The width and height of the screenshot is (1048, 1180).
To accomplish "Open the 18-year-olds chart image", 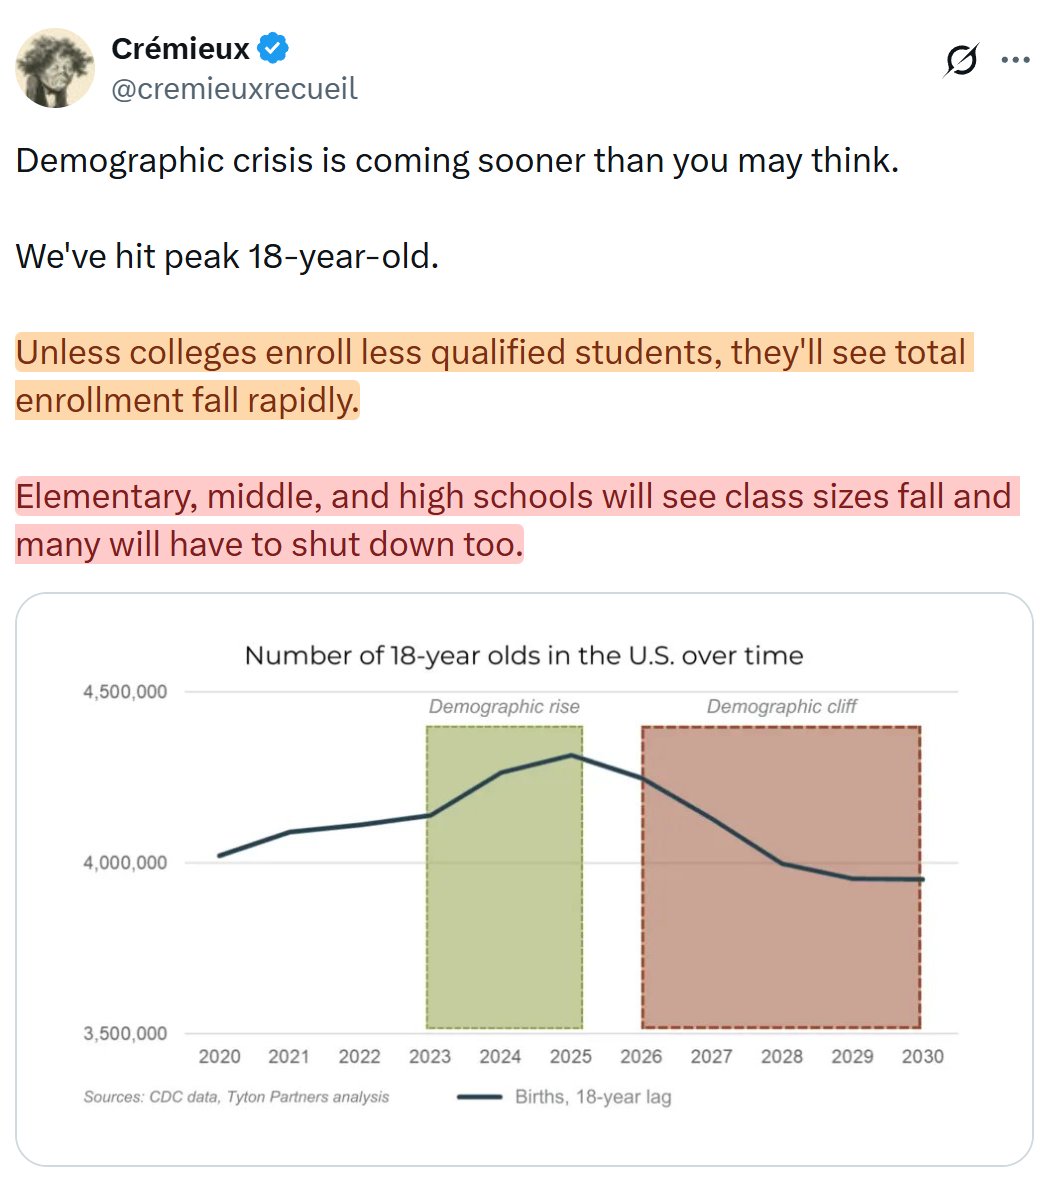I will coord(524,880).
